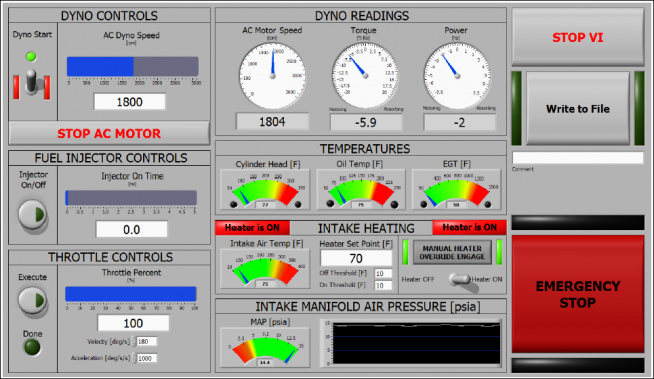Image resolution: width=654 pixels, height=379 pixels.
Task: Click the STOP AC MOTOR button
Action: (109, 133)
